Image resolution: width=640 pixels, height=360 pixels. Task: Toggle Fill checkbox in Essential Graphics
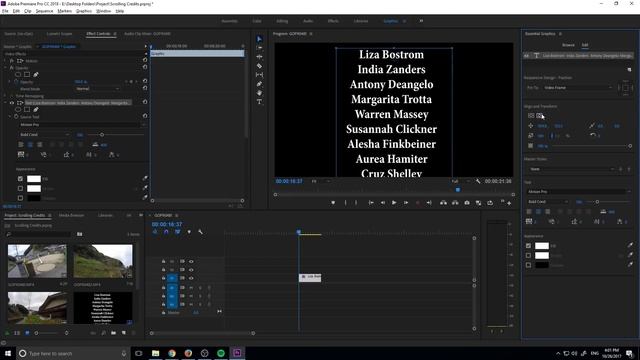(529, 246)
